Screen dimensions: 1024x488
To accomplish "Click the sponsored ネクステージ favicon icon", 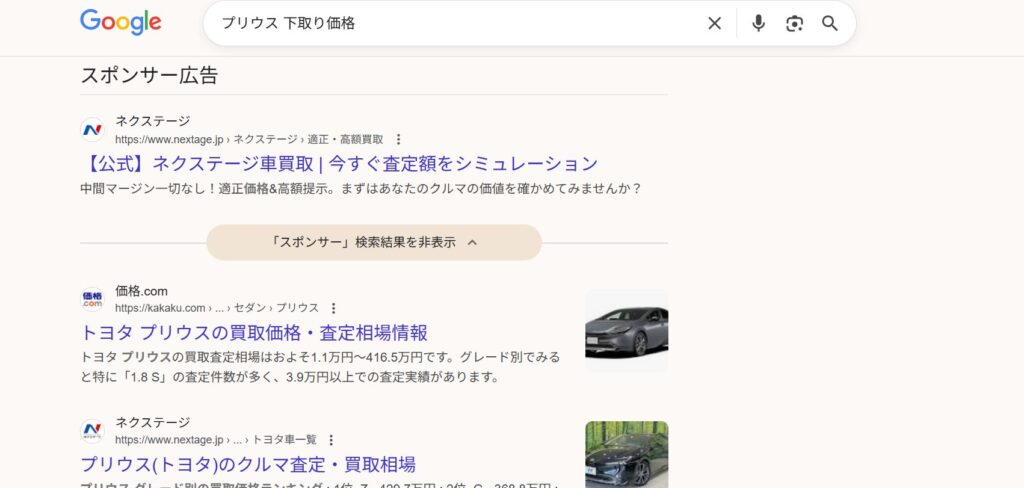I will tap(92, 130).
